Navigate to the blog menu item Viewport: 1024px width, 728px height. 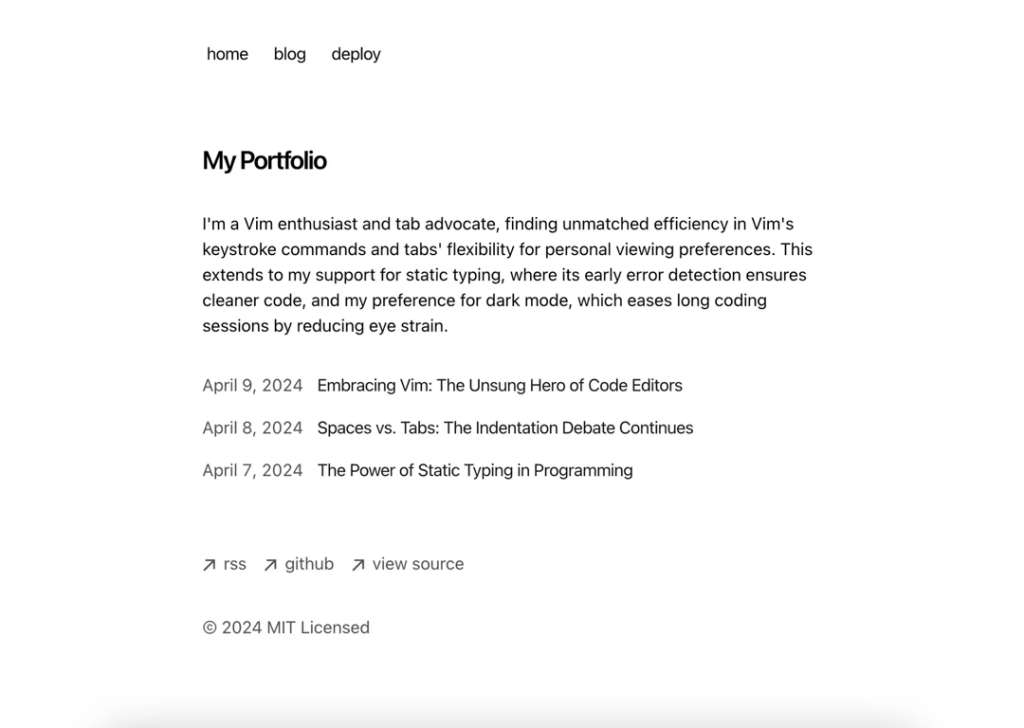pos(289,54)
